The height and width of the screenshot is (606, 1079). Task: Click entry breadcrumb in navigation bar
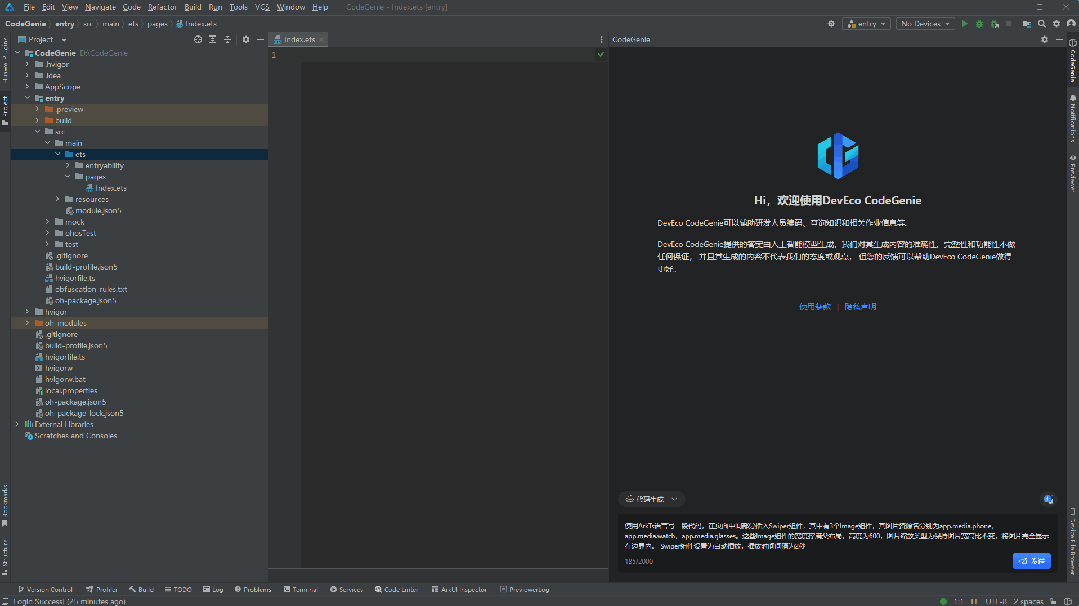click(65, 23)
